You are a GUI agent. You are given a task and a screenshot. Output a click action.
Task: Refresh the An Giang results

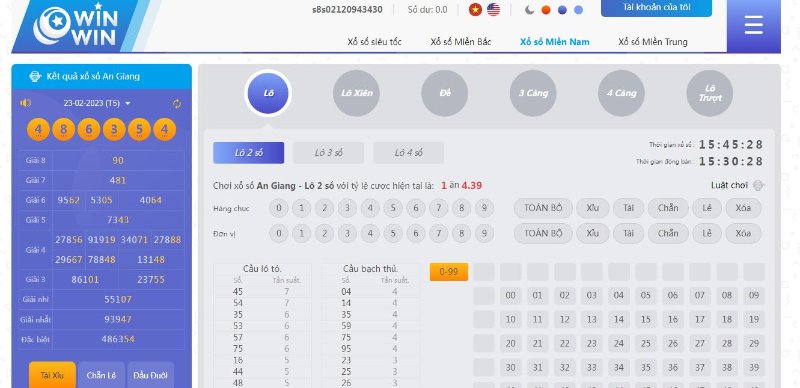pyautogui.click(x=177, y=104)
